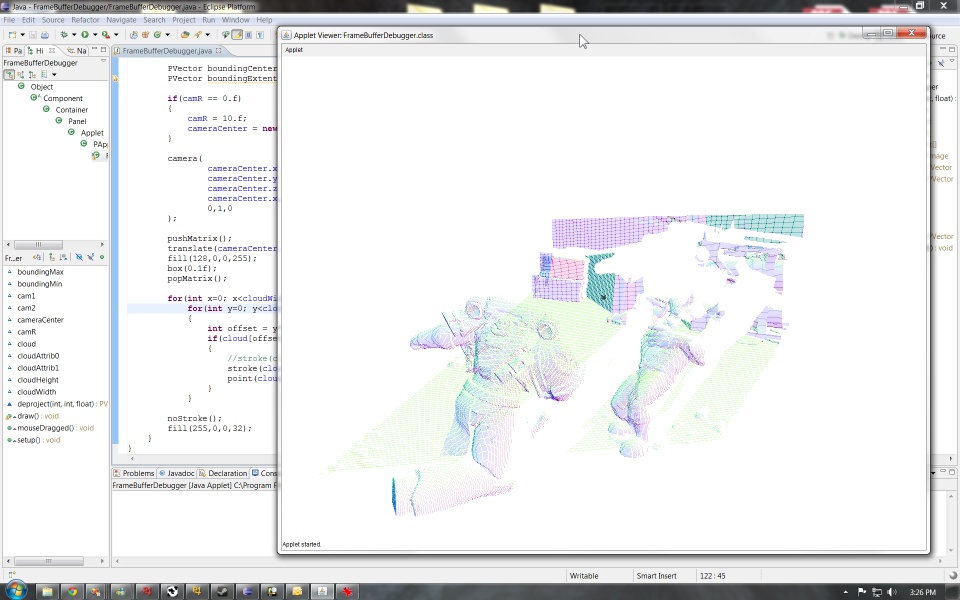
Task: Open the Run menu
Action: coord(209,20)
